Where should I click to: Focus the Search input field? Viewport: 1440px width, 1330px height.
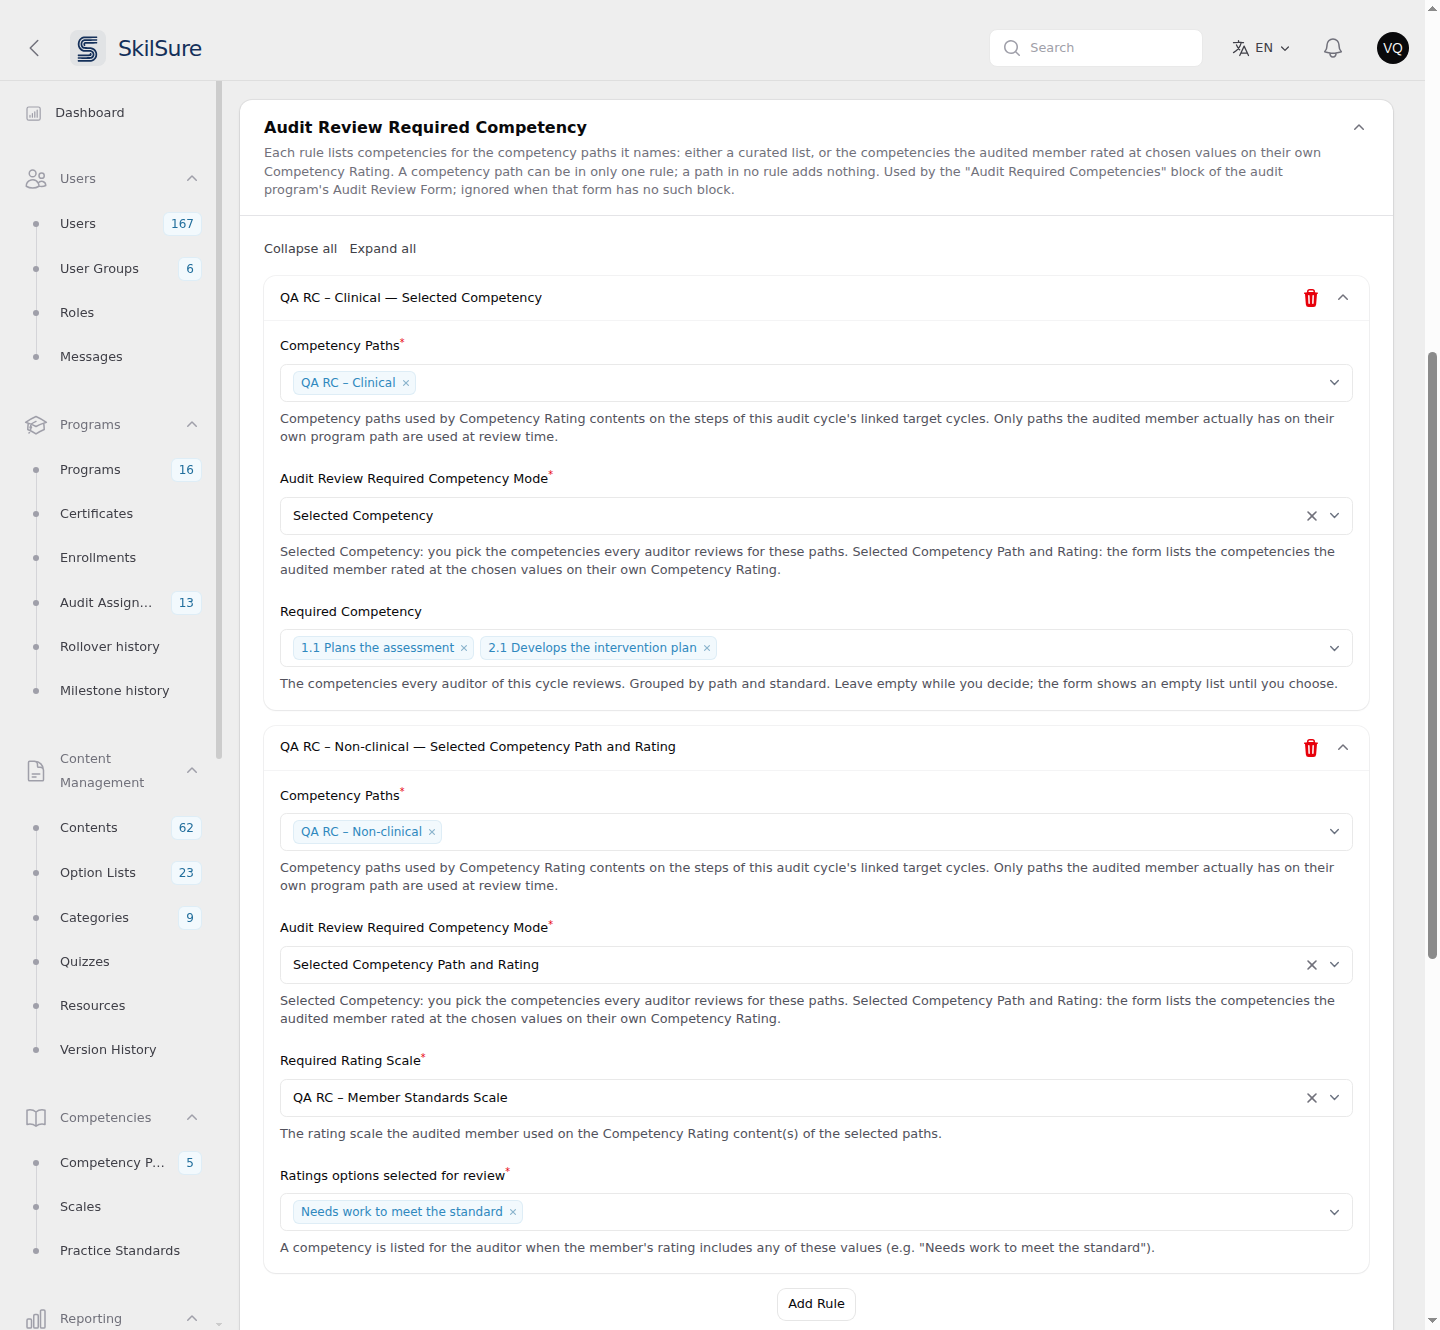(x=1096, y=48)
